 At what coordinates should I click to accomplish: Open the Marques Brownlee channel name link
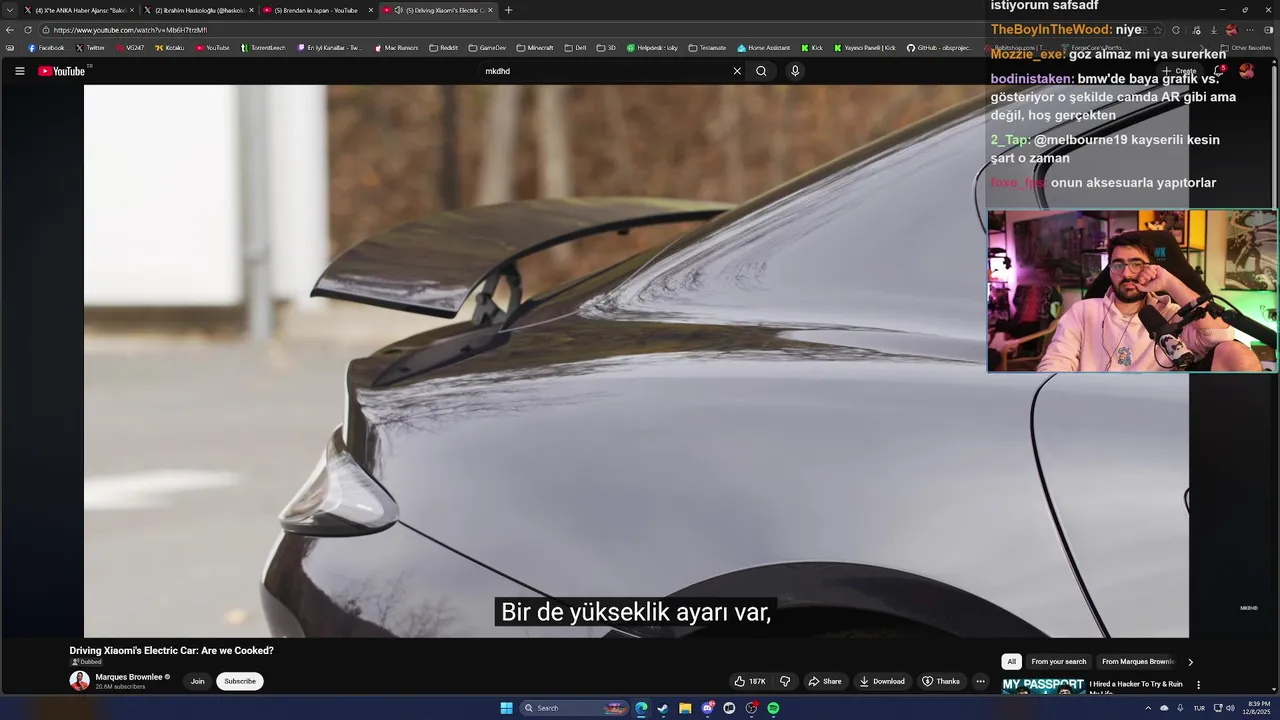[x=129, y=677]
